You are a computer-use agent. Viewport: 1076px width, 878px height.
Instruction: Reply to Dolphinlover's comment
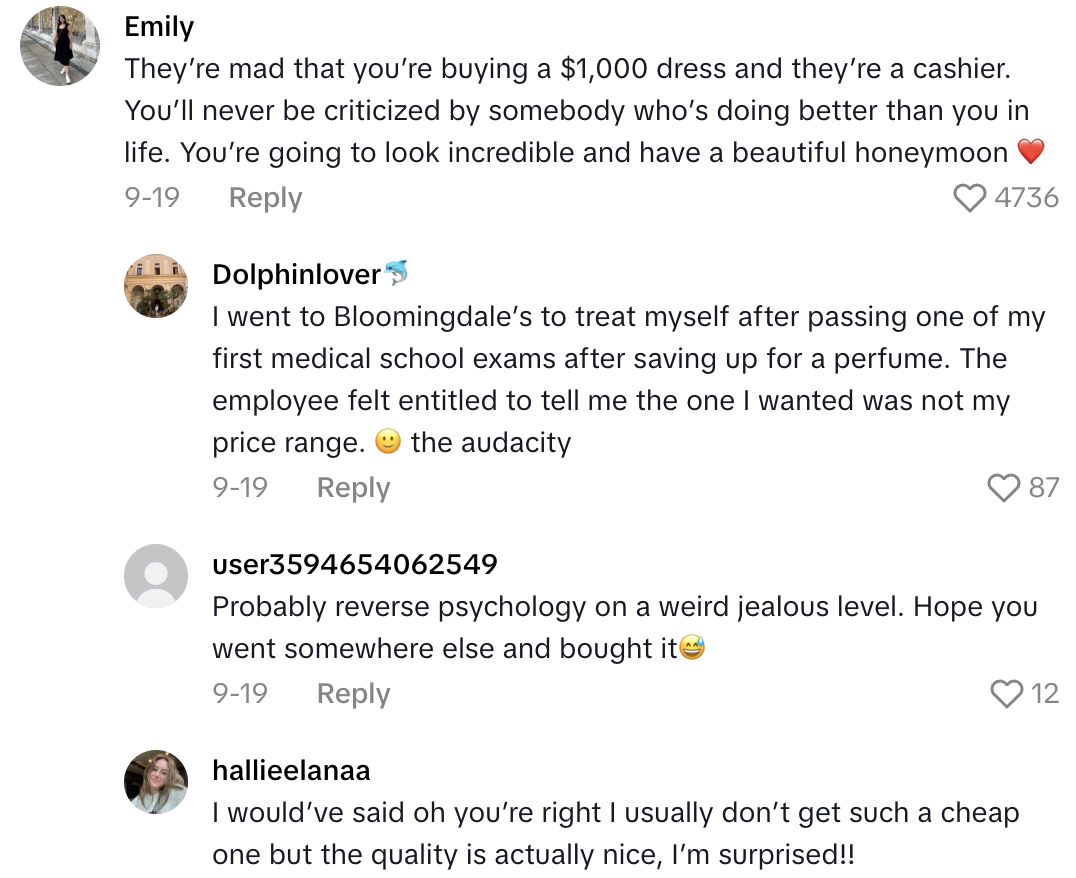pyautogui.click(x=352, y=487)
